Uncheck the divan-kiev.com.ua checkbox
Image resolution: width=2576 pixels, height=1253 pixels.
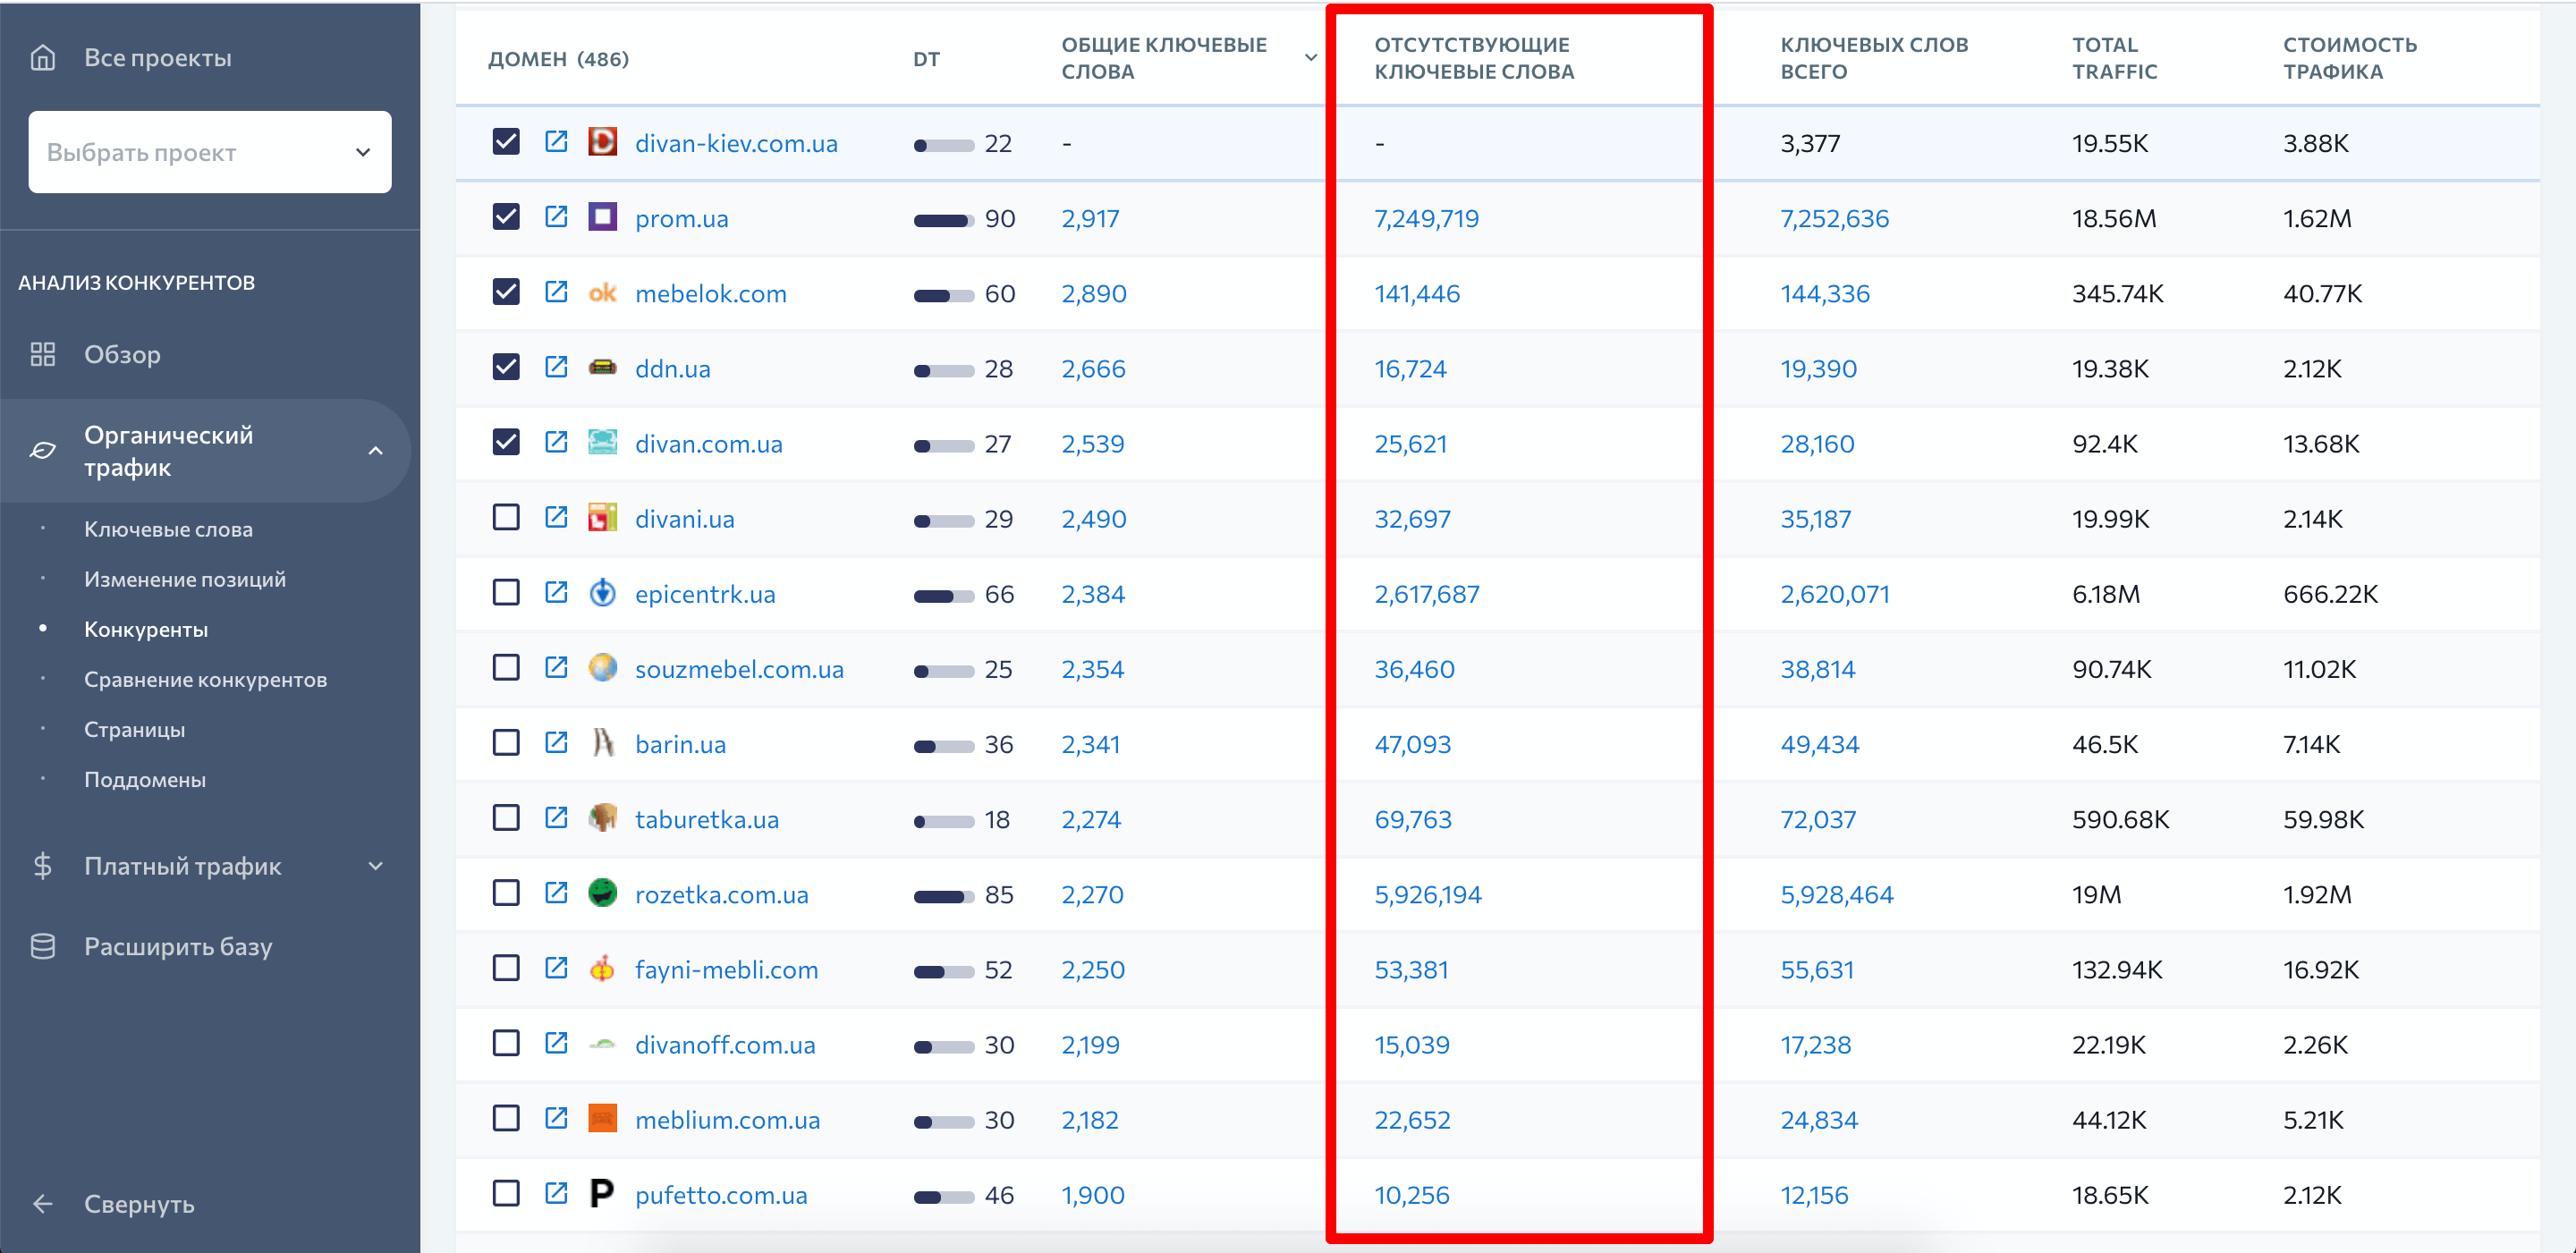(x=506, y=142)
